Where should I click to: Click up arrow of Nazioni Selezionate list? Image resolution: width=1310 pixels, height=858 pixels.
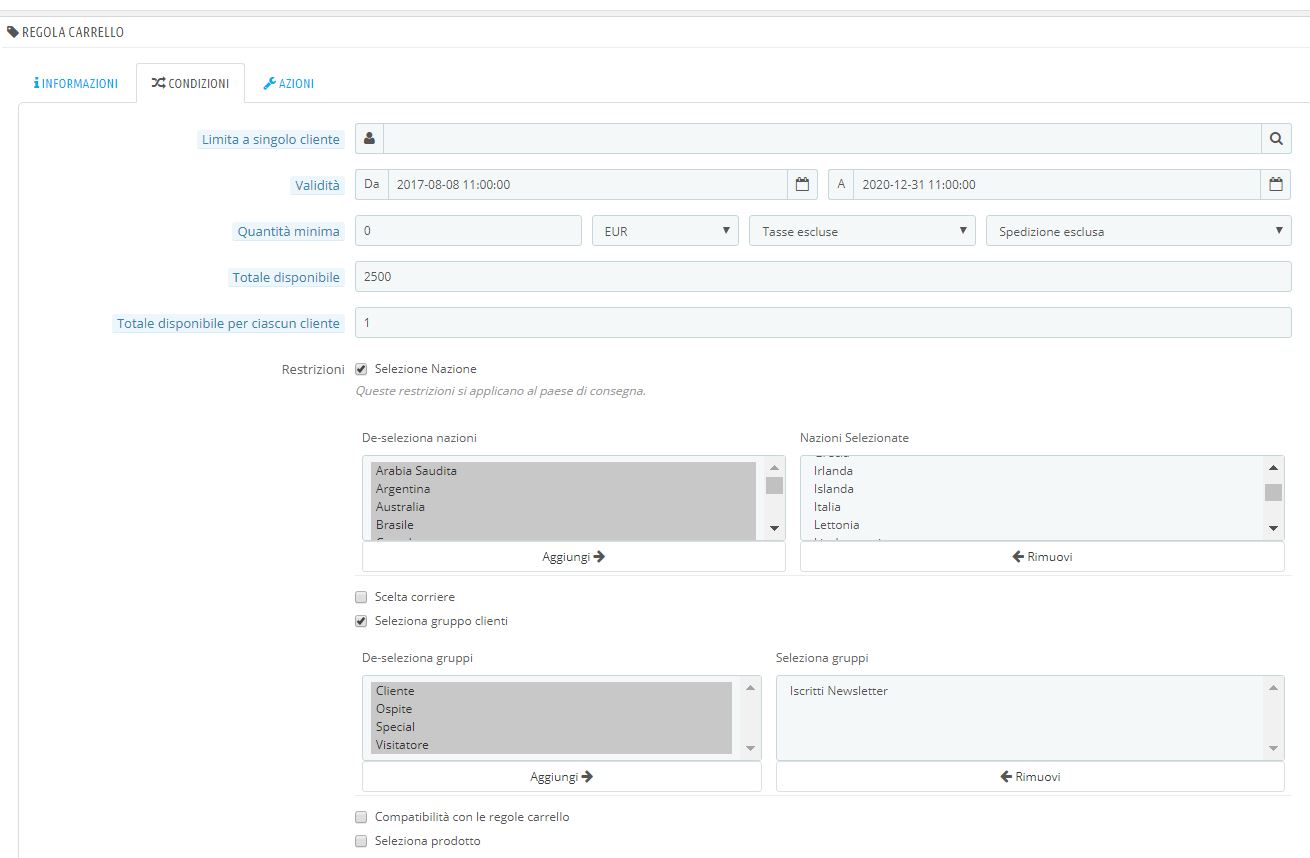pyautogui.click(x=1273, y=467)
